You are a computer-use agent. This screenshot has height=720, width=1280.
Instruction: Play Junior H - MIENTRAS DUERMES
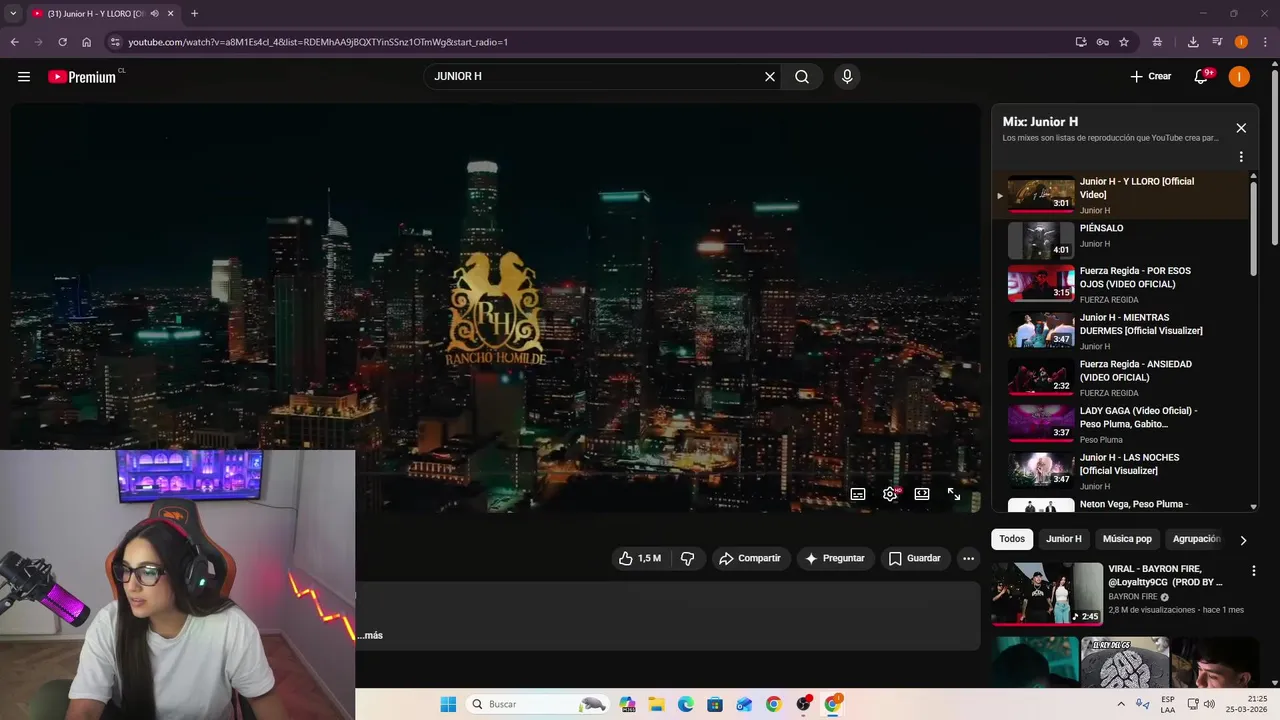coord(1122,331)
